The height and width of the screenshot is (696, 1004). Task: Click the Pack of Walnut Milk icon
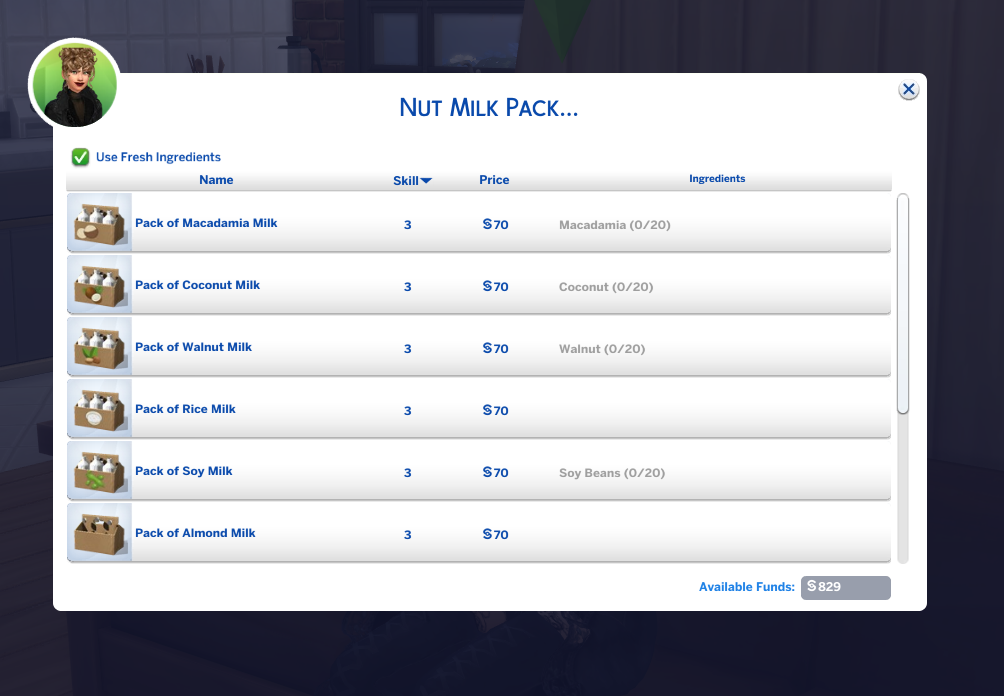(99, 346)
